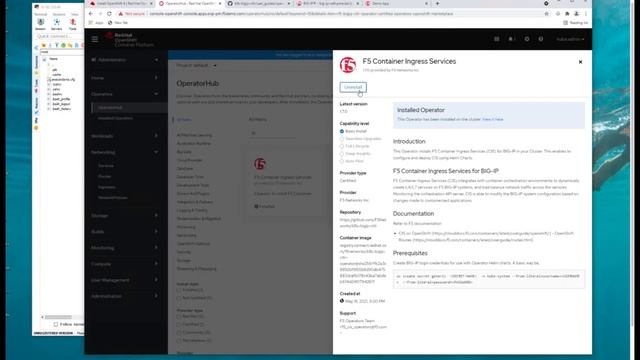Select Seamless Upgrades capability level
This screenshot has height=360, width=640.
point(342,139)
